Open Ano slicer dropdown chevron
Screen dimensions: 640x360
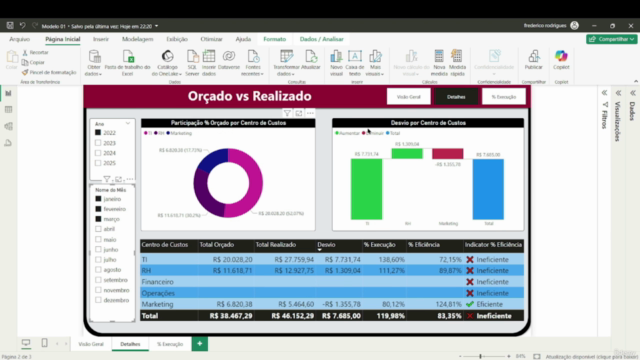point(128,123)
